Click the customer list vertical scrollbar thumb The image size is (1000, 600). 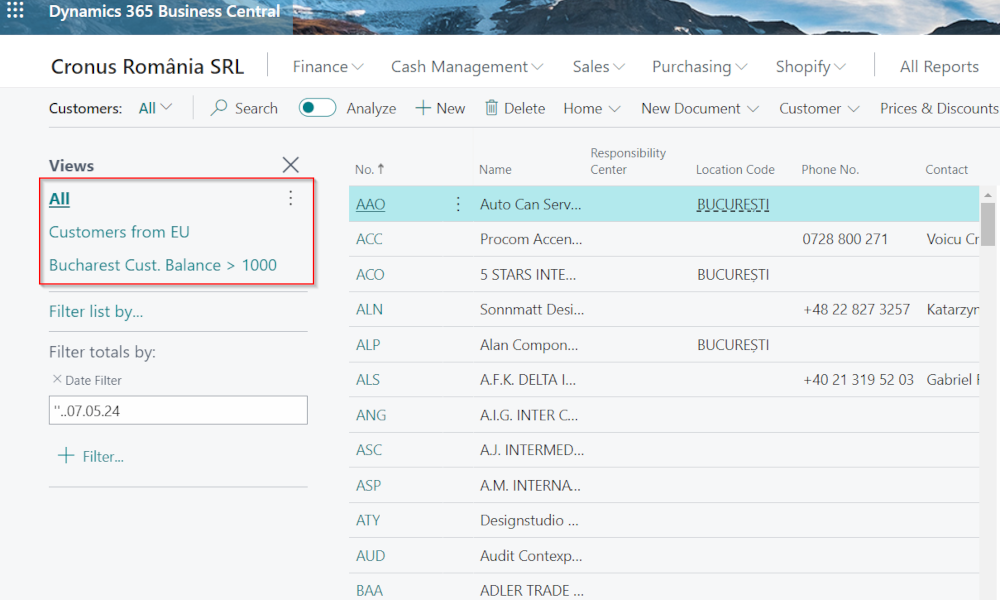[x=988, y=224]
